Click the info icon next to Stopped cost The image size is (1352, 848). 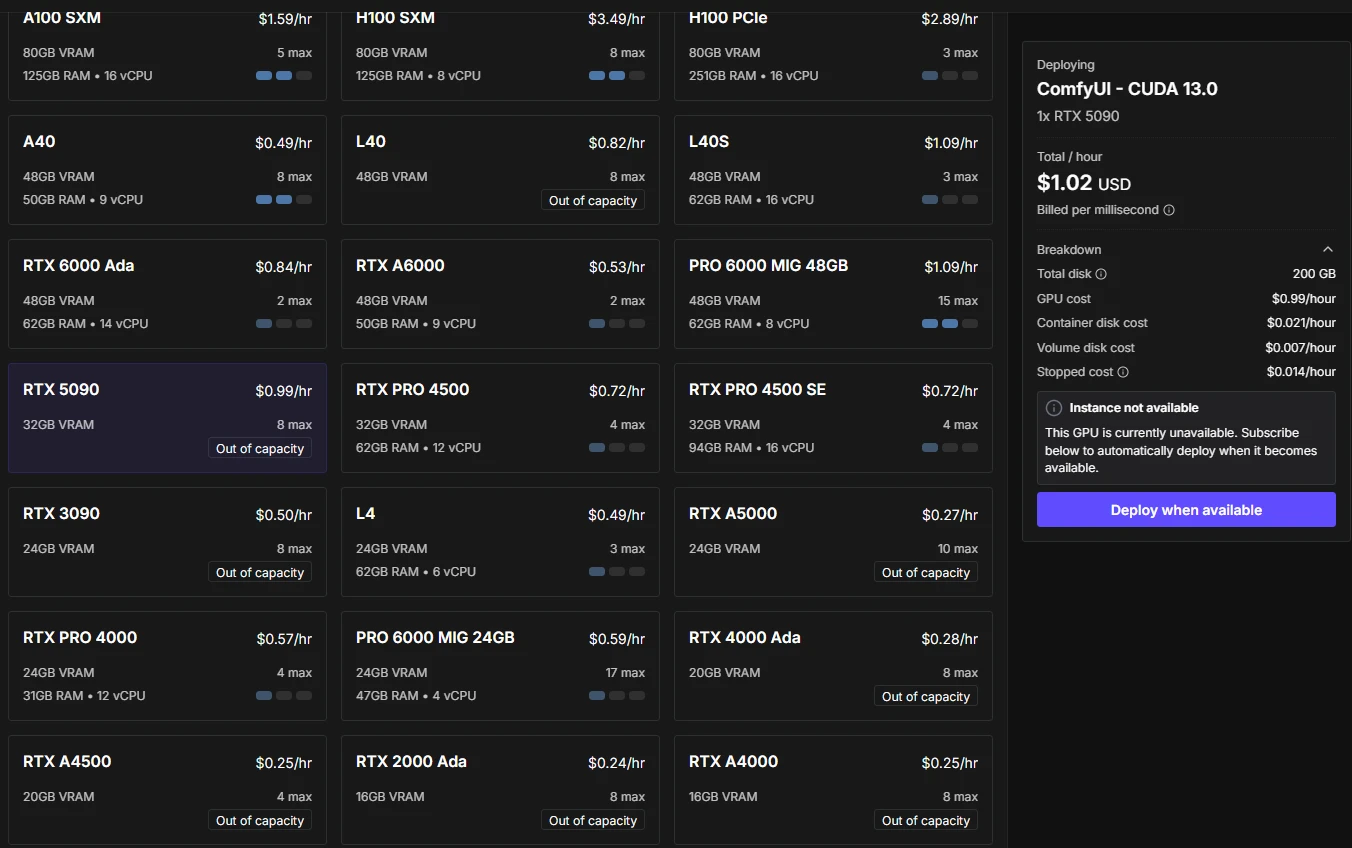[x=1123, y=372]
